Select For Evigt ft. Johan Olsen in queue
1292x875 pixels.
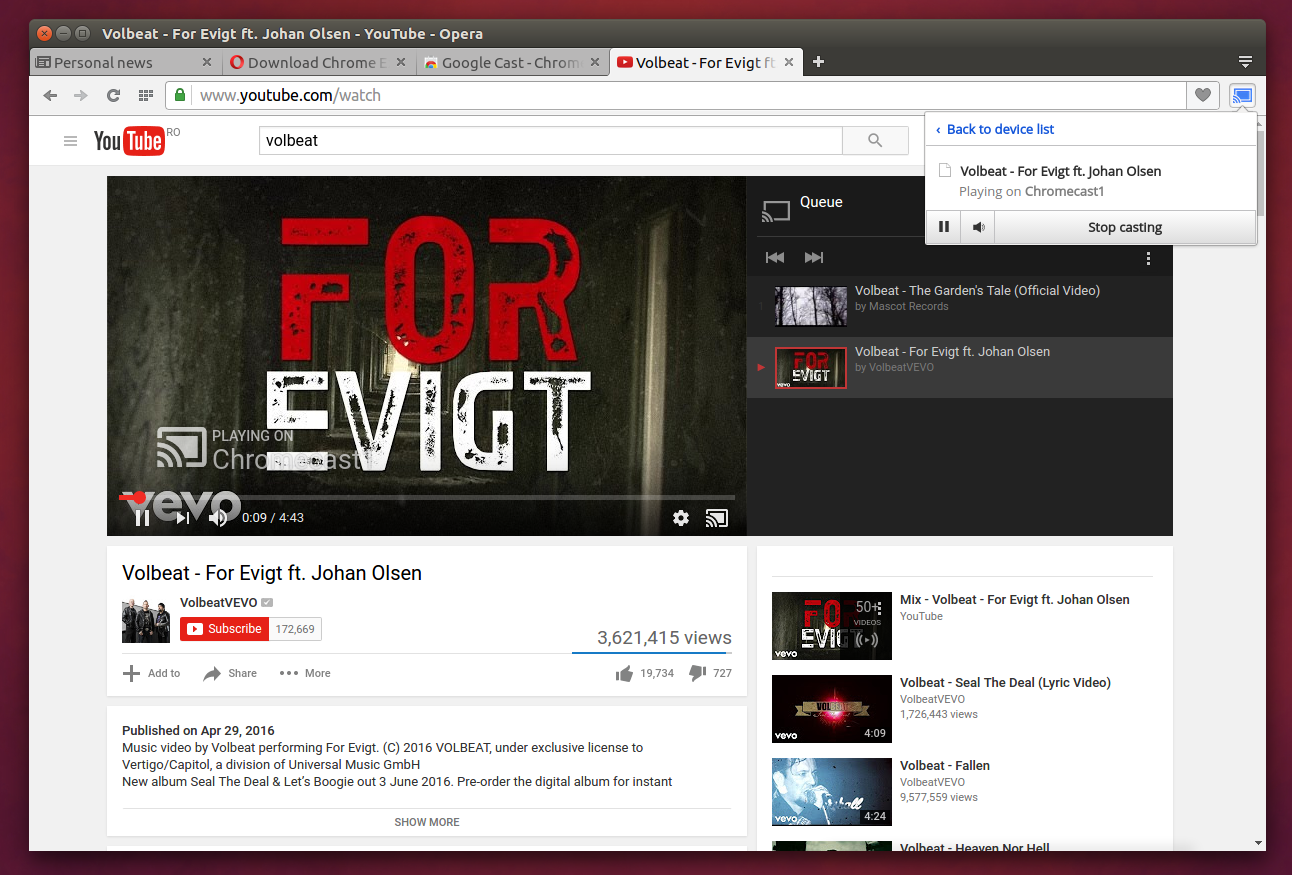coord(959,367)
